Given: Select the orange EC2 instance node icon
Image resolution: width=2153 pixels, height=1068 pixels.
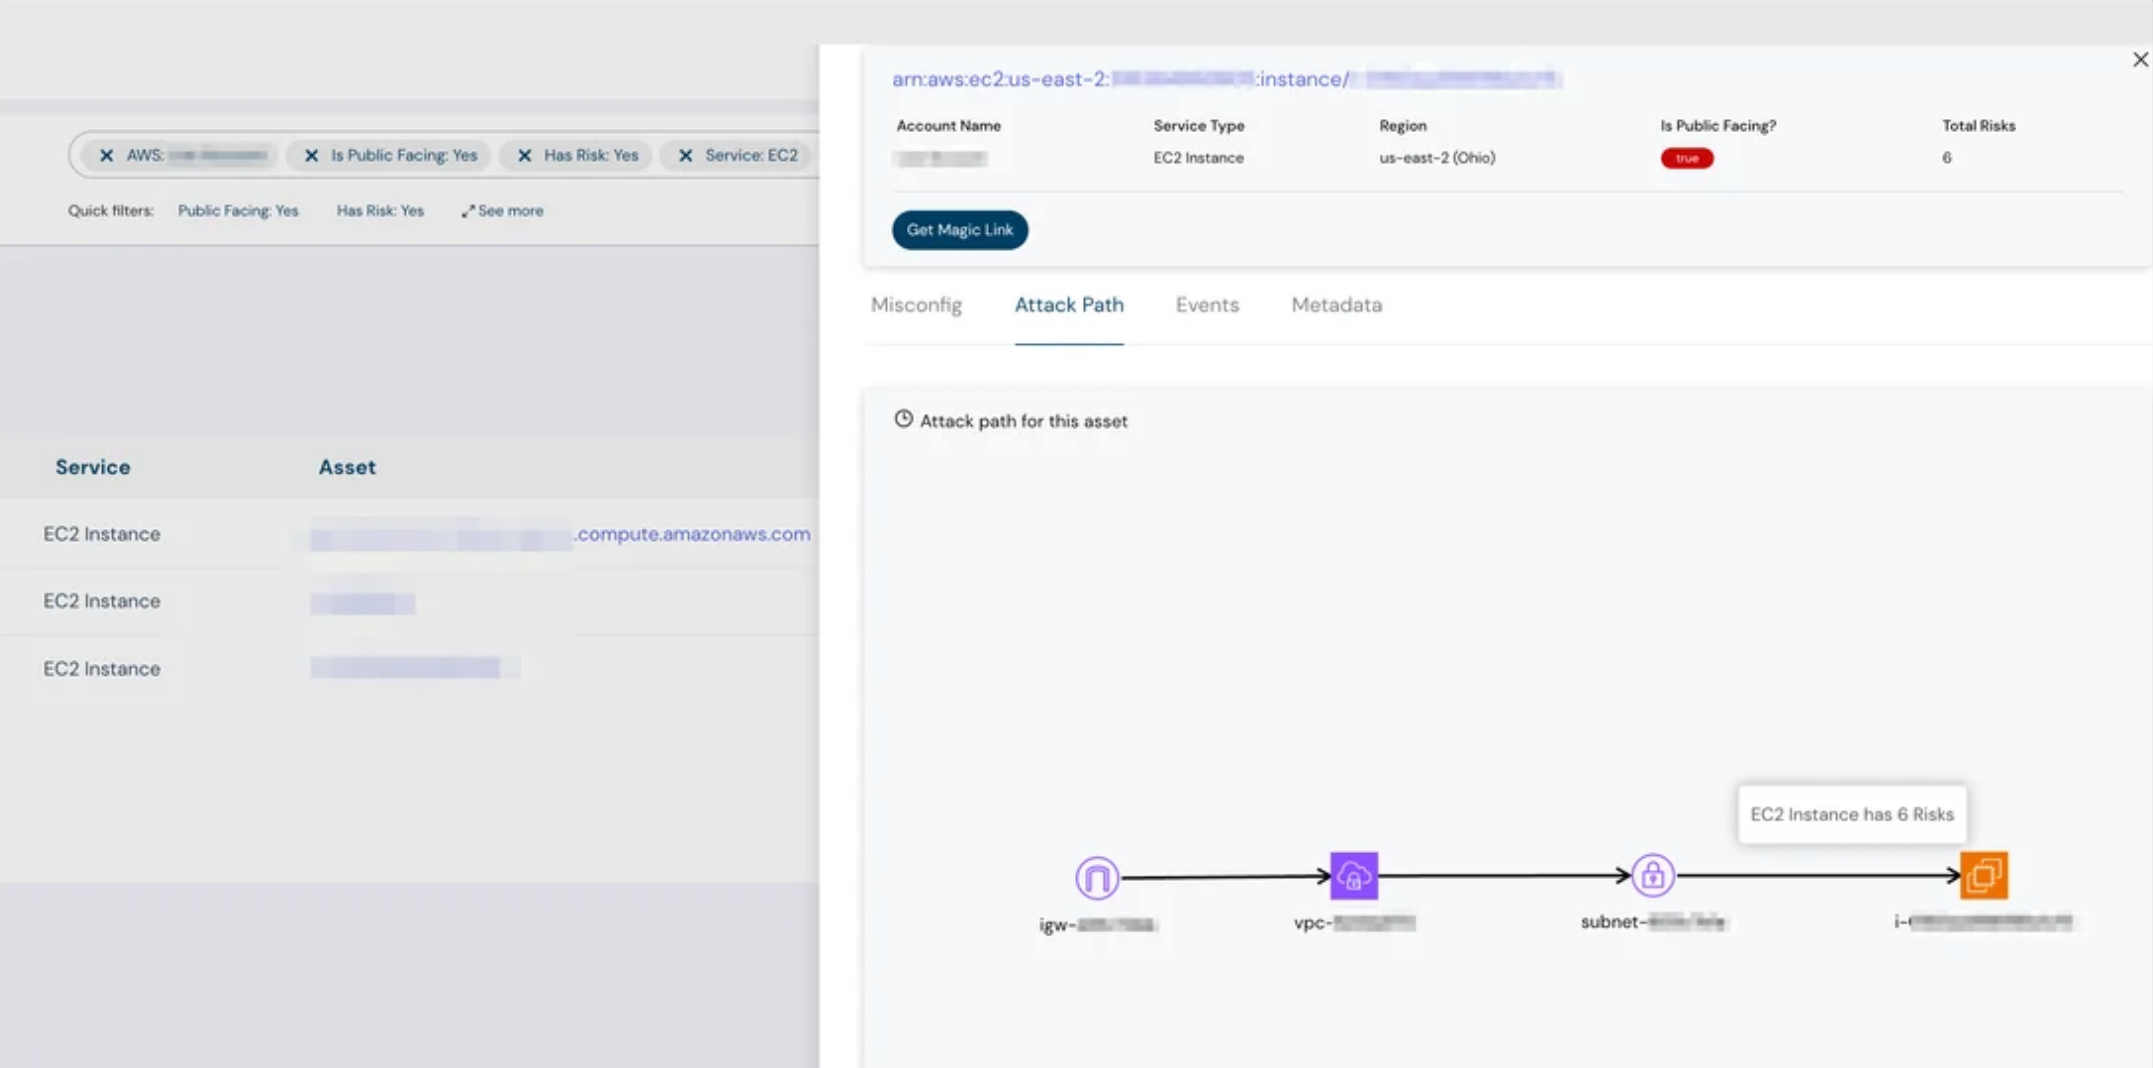Looking at the screenshot, I should (x=1985, y=874).
